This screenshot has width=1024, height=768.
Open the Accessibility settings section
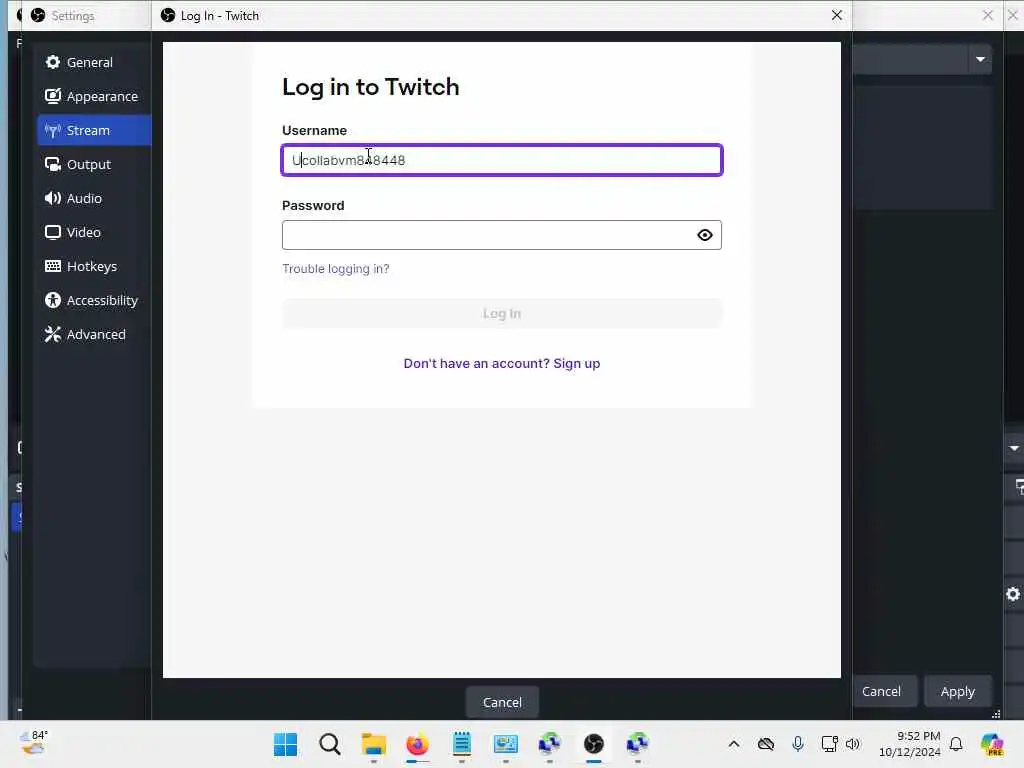pyautogui.click(x=94, y=300)
